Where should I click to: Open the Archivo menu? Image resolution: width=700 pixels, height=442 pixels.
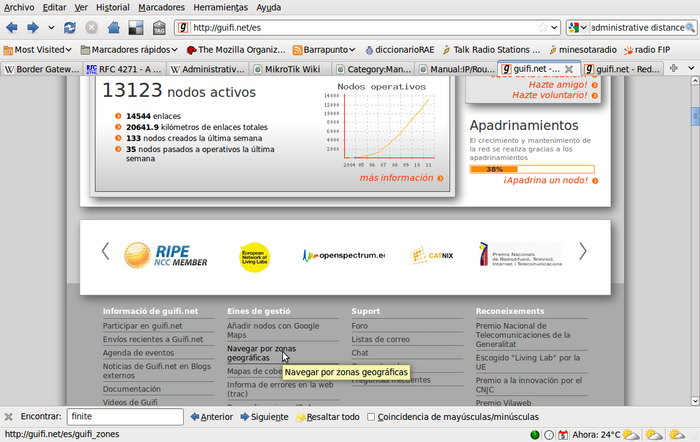pyautogui.click(x=19, y=7)
